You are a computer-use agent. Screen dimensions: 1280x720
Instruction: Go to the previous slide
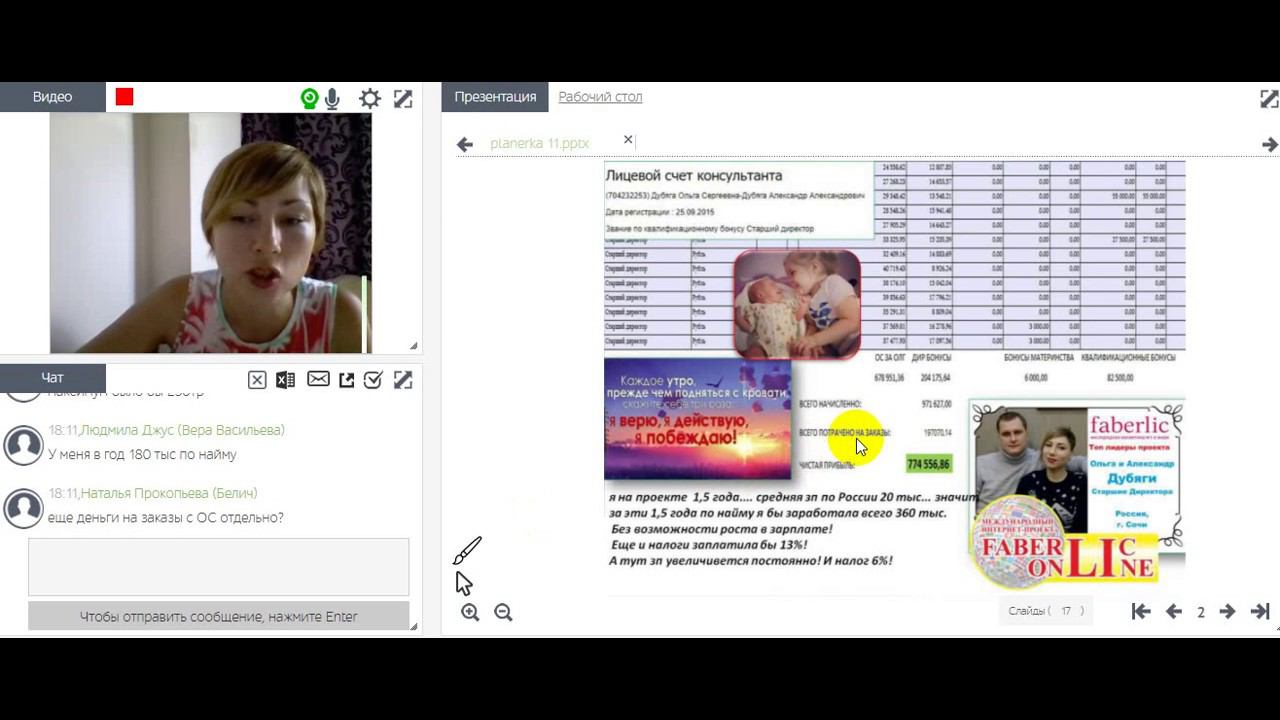(1174, 612)
